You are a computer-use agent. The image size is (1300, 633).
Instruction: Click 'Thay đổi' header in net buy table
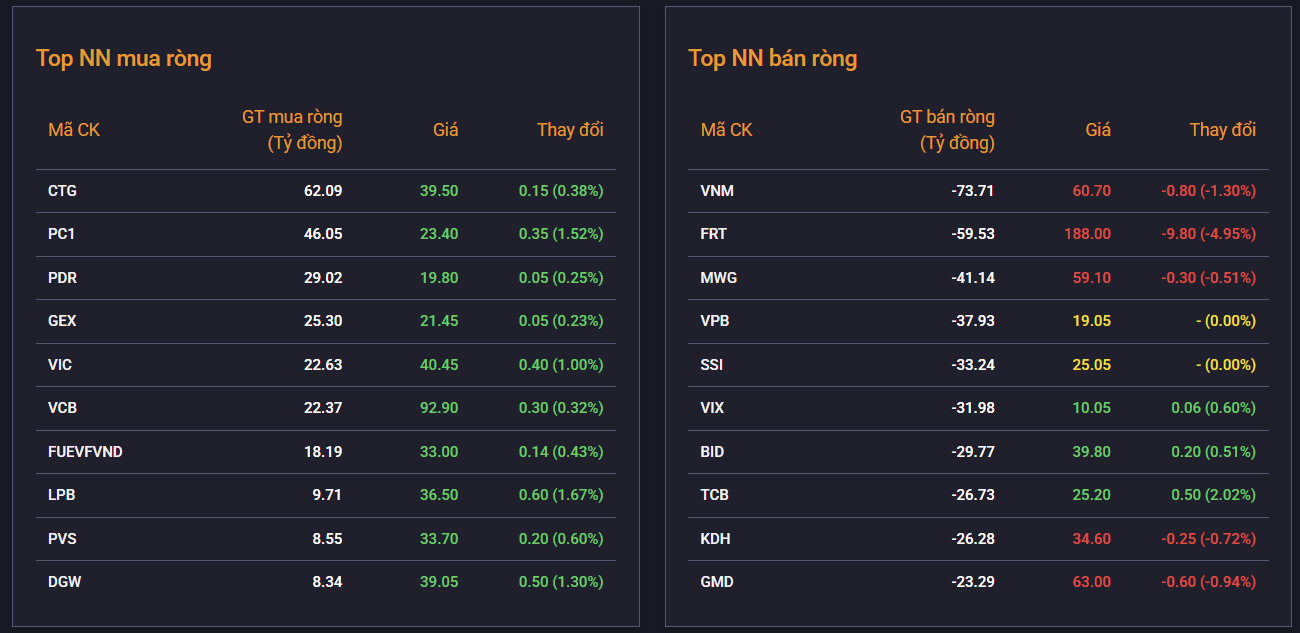(x=570, y=130)
